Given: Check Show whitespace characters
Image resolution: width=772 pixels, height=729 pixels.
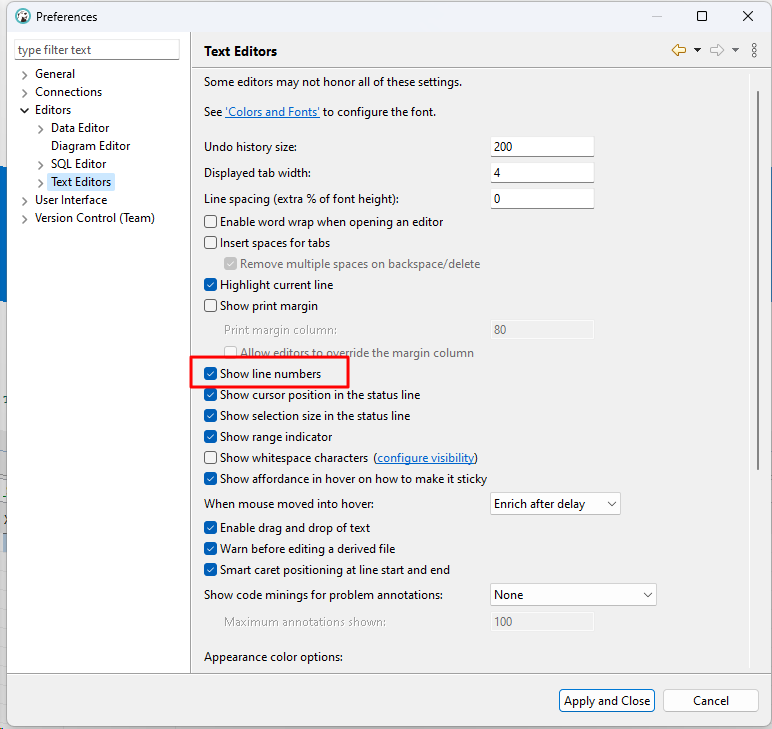Looking at the screenshot, I should coord(210,458).
